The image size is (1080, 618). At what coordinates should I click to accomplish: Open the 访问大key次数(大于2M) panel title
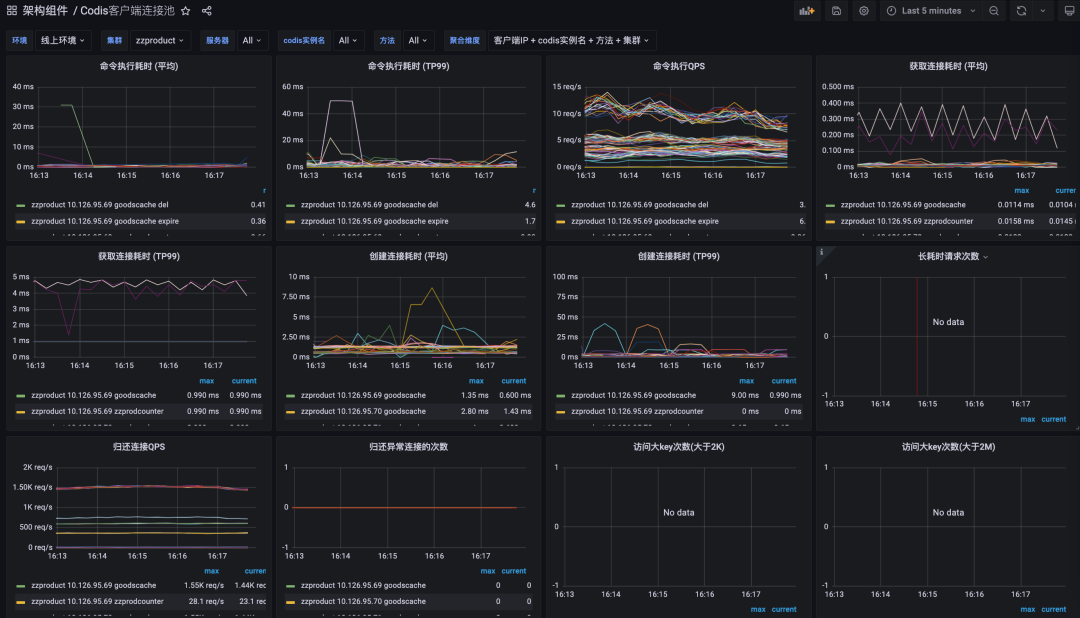coord(948,446)
